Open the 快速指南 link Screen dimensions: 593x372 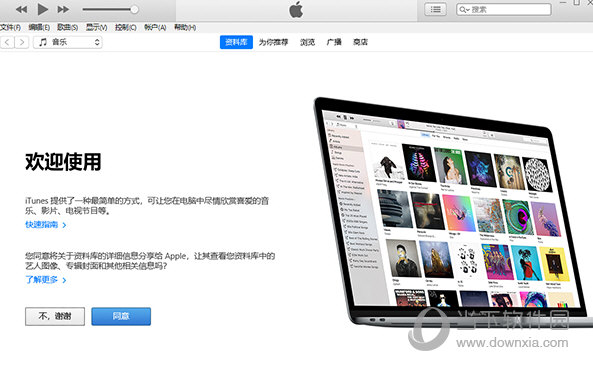click(45, 225)
